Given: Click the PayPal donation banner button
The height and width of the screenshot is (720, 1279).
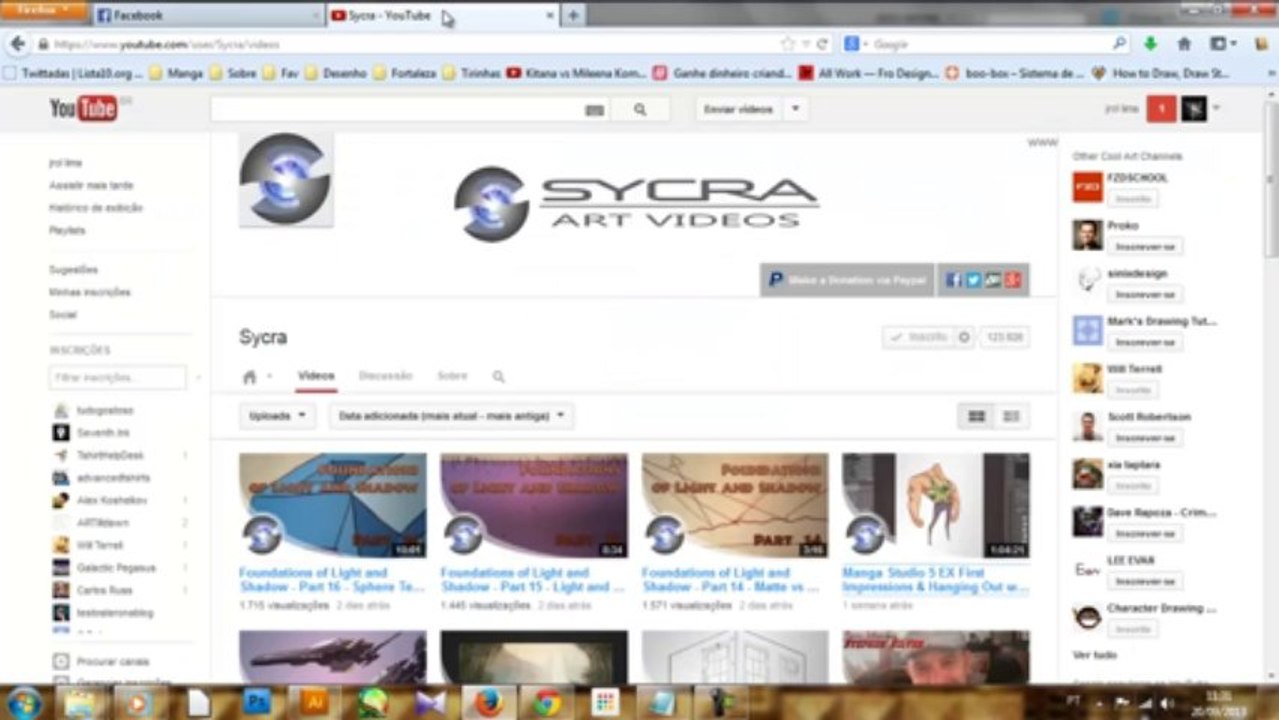Looking at the screenshot, I should click(847, 281).
